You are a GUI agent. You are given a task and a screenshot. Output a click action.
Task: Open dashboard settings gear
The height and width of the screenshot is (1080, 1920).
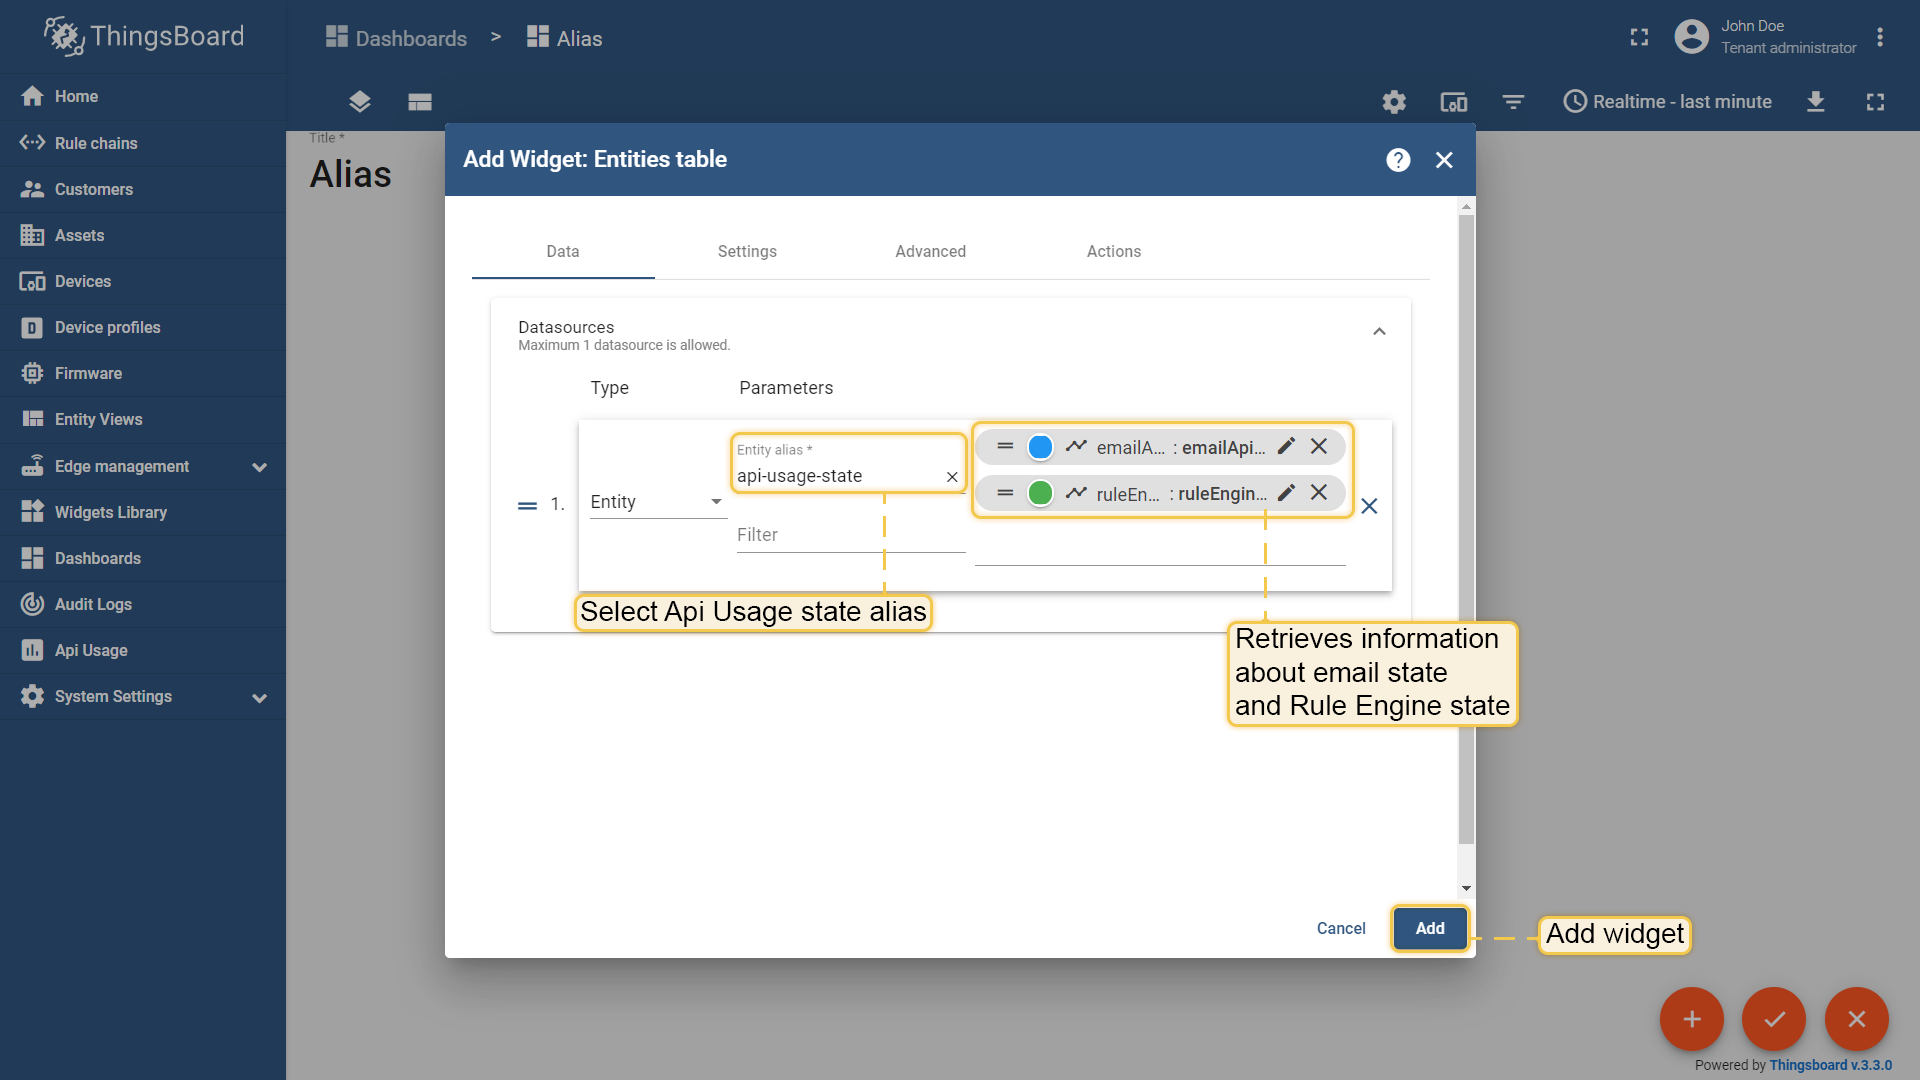pyautogui.click(x=1394, y=101)
